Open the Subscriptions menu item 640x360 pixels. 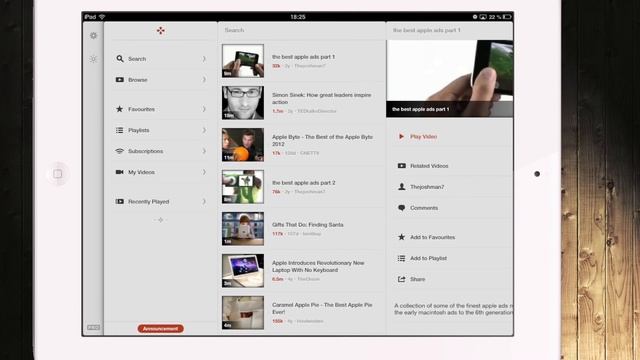[x=160, y=151]
